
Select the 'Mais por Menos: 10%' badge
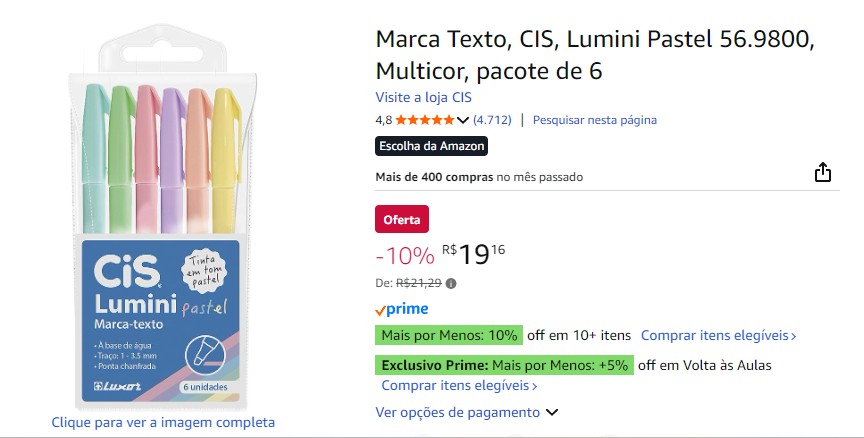coord(449,335)
